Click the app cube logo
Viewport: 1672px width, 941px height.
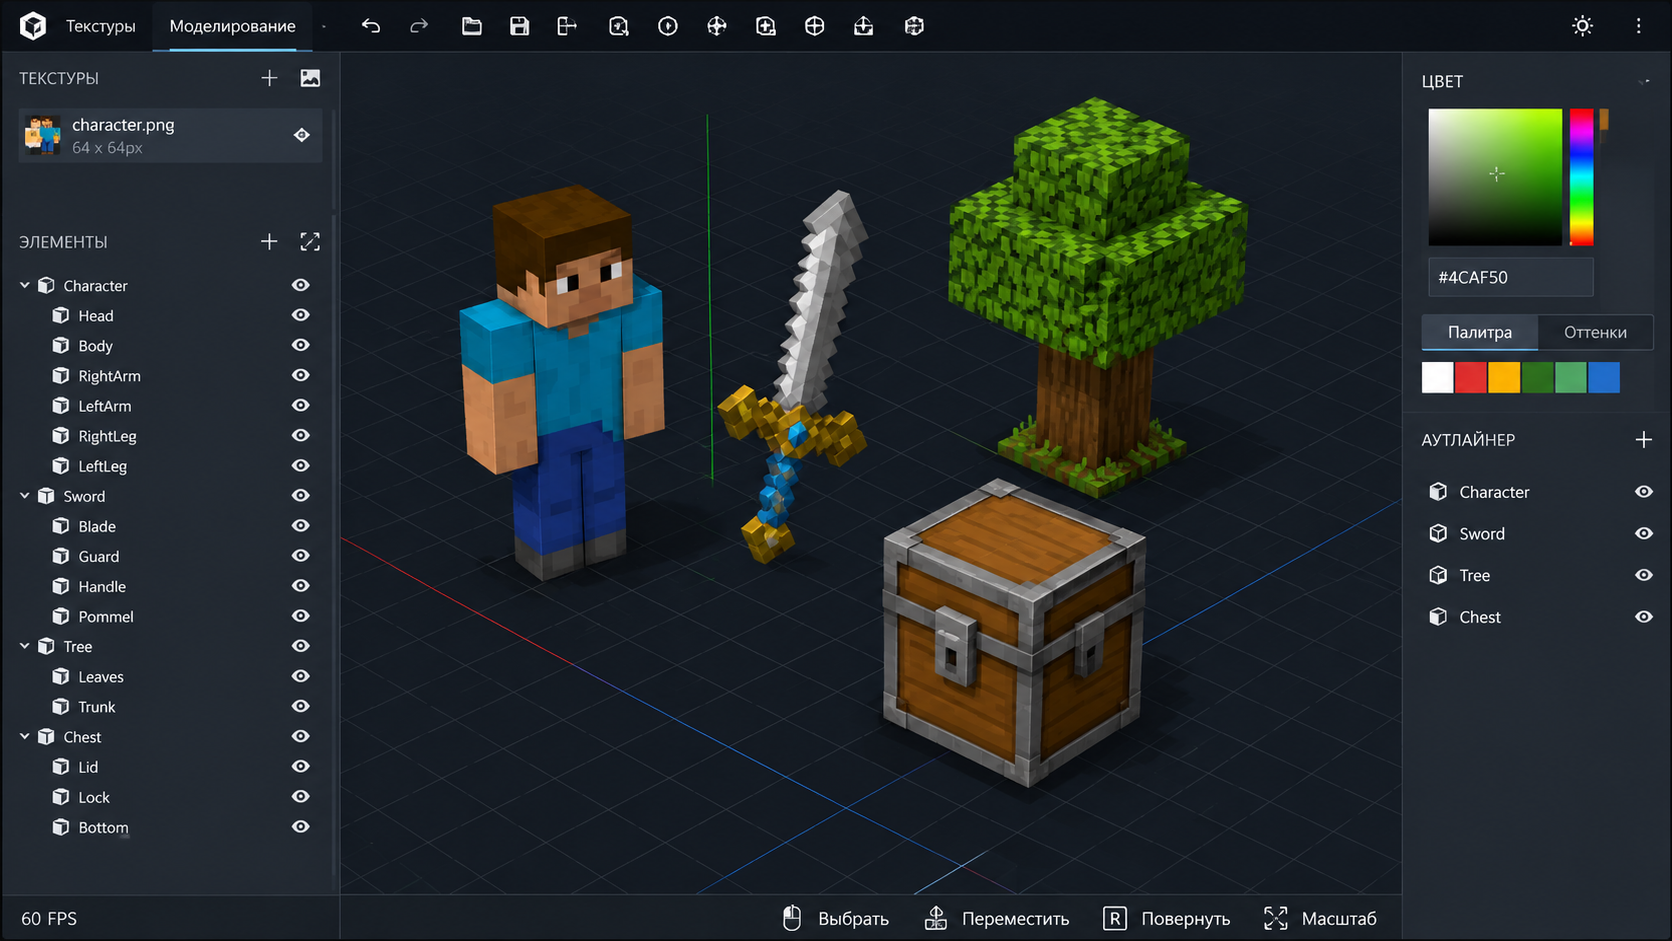coord(33,26)
